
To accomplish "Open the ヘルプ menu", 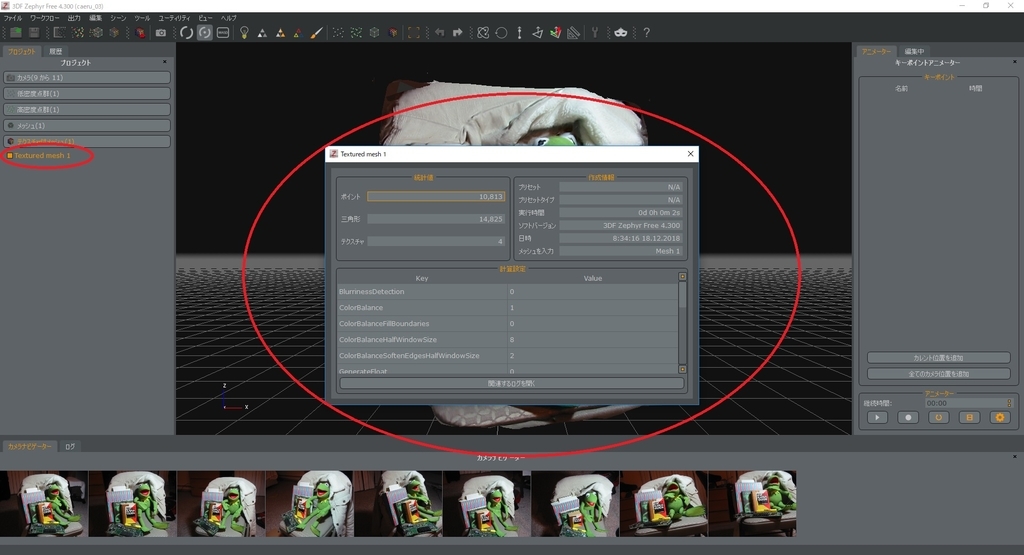I will click(x=229, y=18).
